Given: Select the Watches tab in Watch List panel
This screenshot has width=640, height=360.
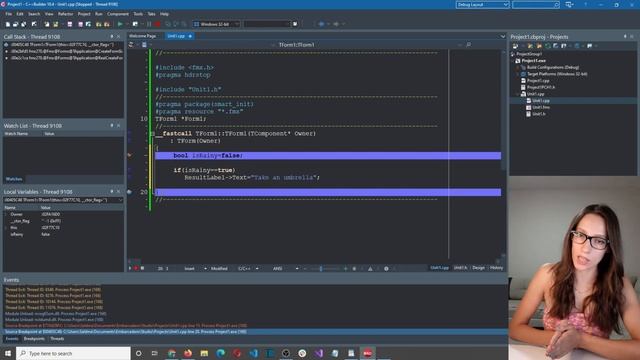Looking at the screenshot, I should click(14, 179).
